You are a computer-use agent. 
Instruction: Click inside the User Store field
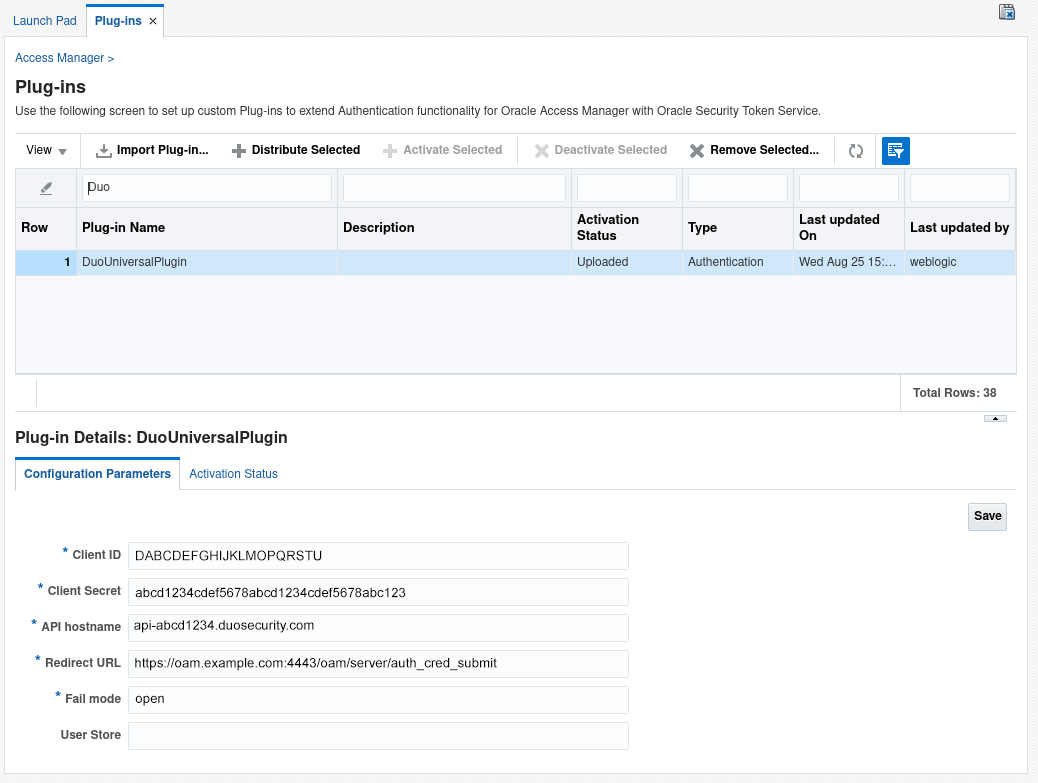pyautogui.click(x=378, y=735)
